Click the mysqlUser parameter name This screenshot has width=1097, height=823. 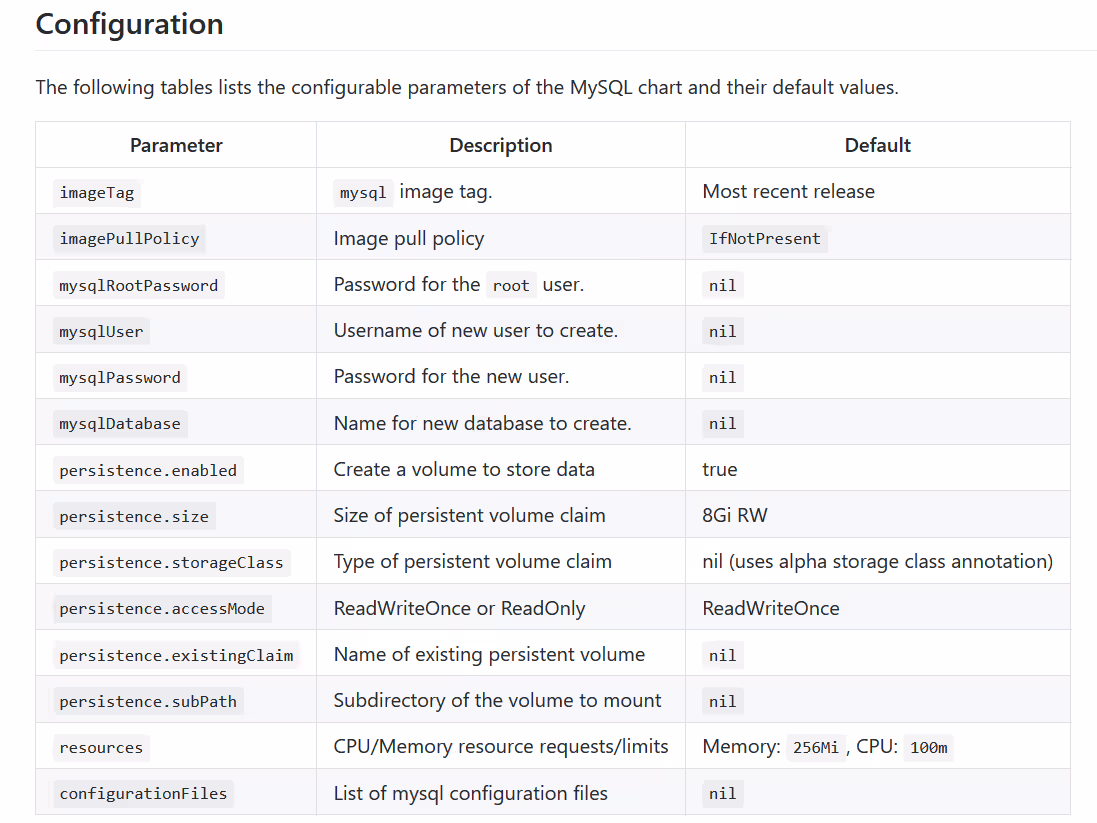point(101,332)
